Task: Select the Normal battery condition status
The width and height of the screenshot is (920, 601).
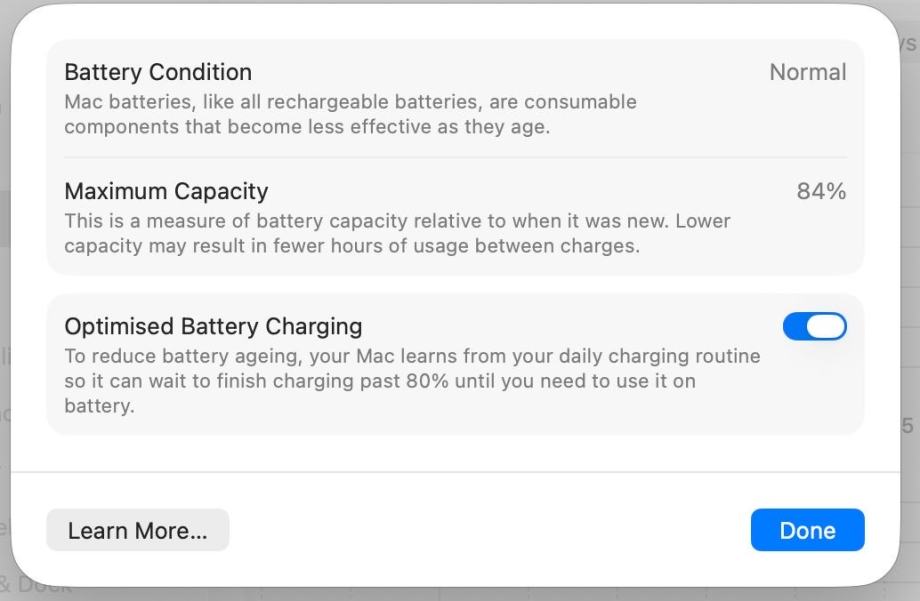Action: (x=807, y=72)
